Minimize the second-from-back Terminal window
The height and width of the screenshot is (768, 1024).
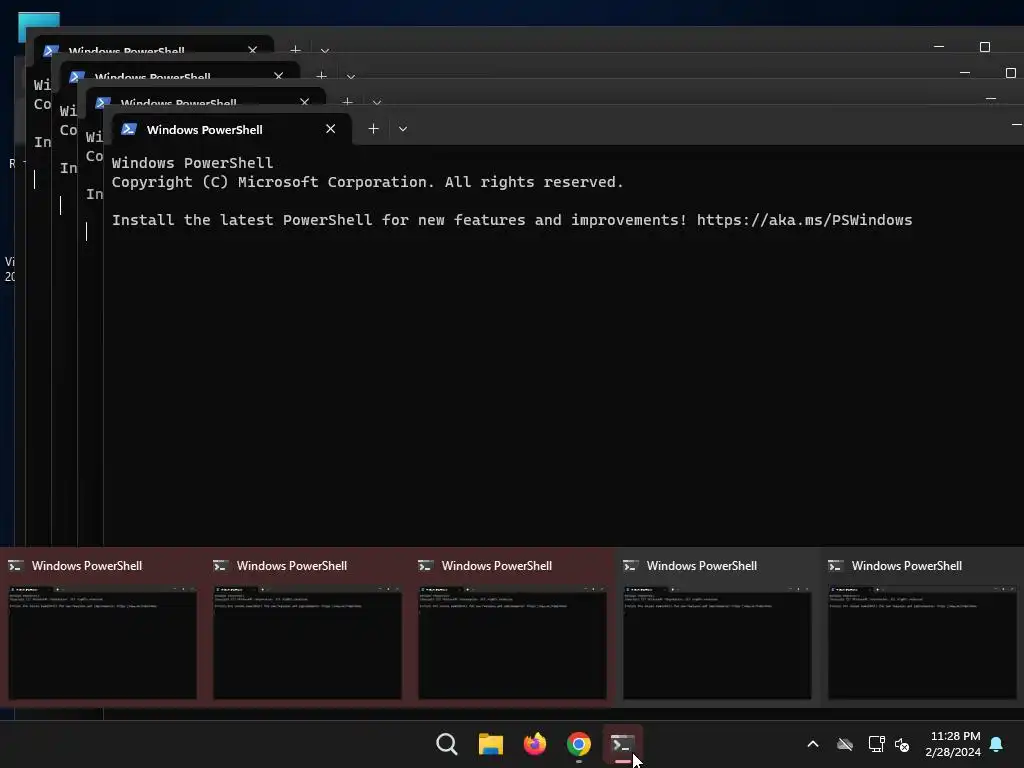click(x=965, y=73)
